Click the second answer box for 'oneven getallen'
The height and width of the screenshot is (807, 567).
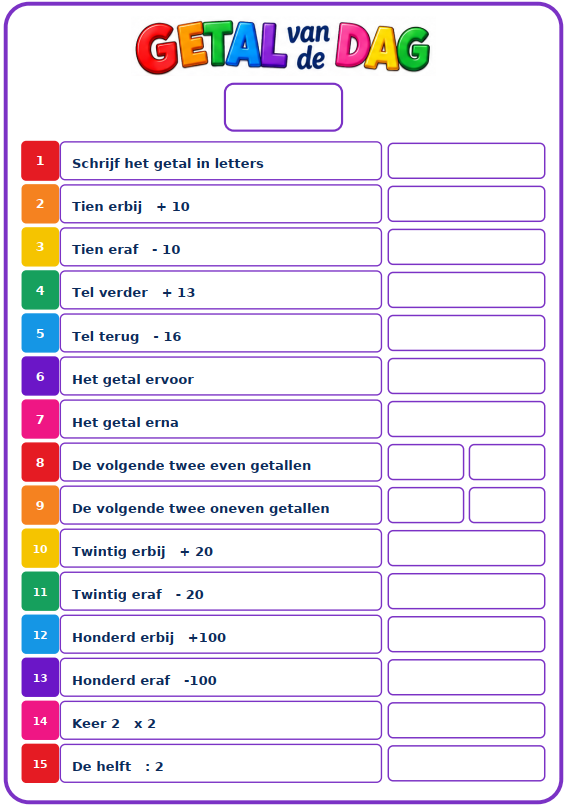click(x=507, y=505)
